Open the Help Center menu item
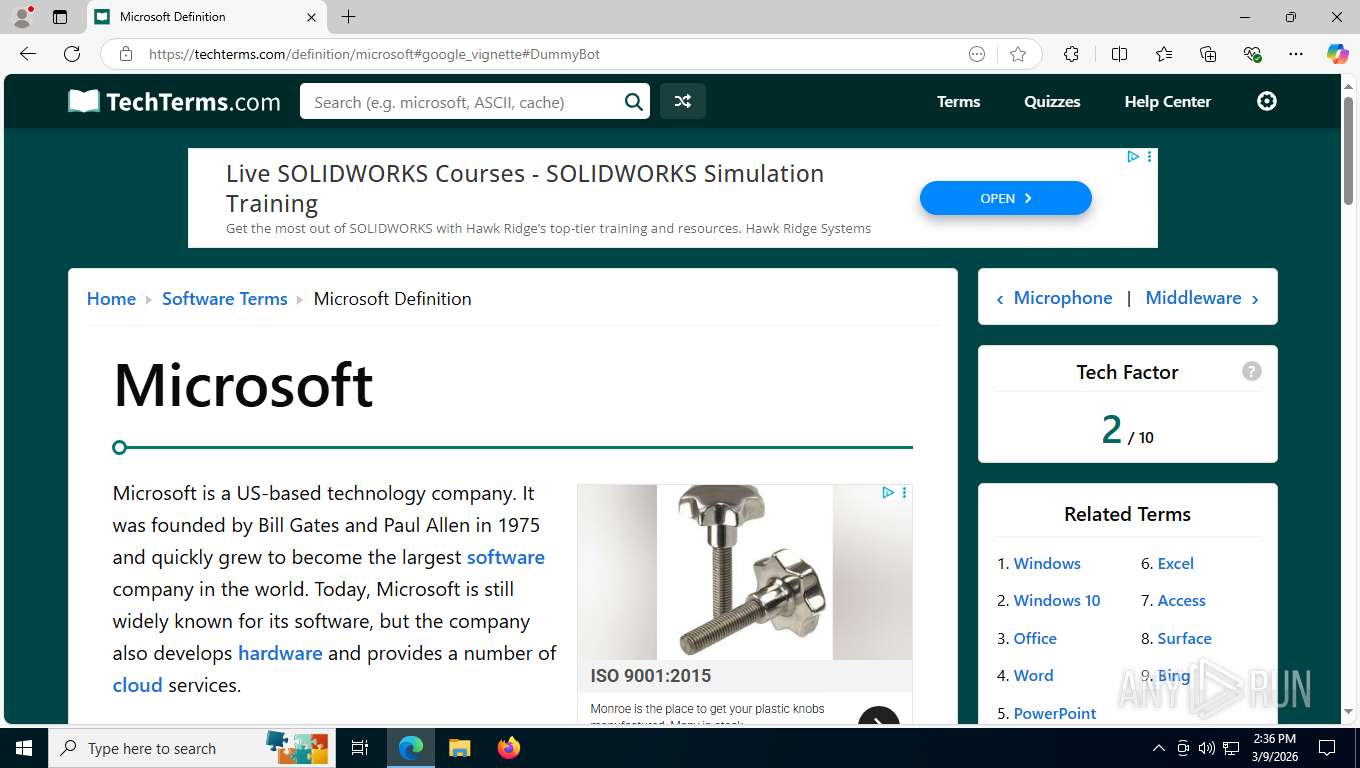Screen dimensions: 1360x768 (x=1167, y=101)
